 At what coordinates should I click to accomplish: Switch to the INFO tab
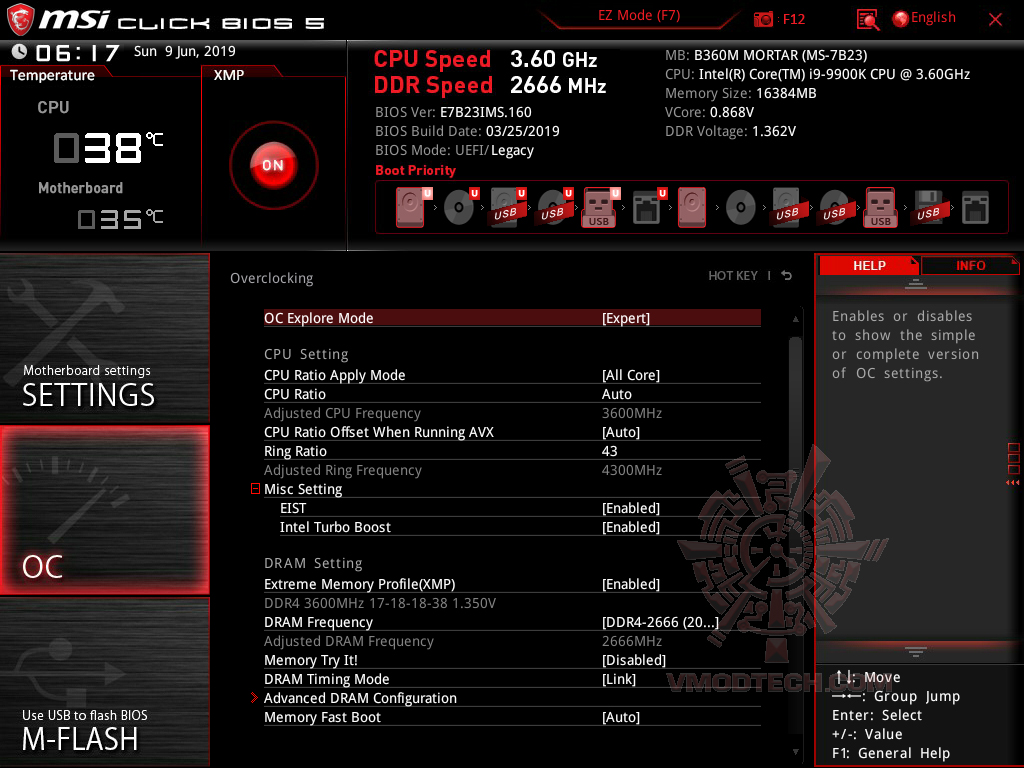(x=969, y=265)
